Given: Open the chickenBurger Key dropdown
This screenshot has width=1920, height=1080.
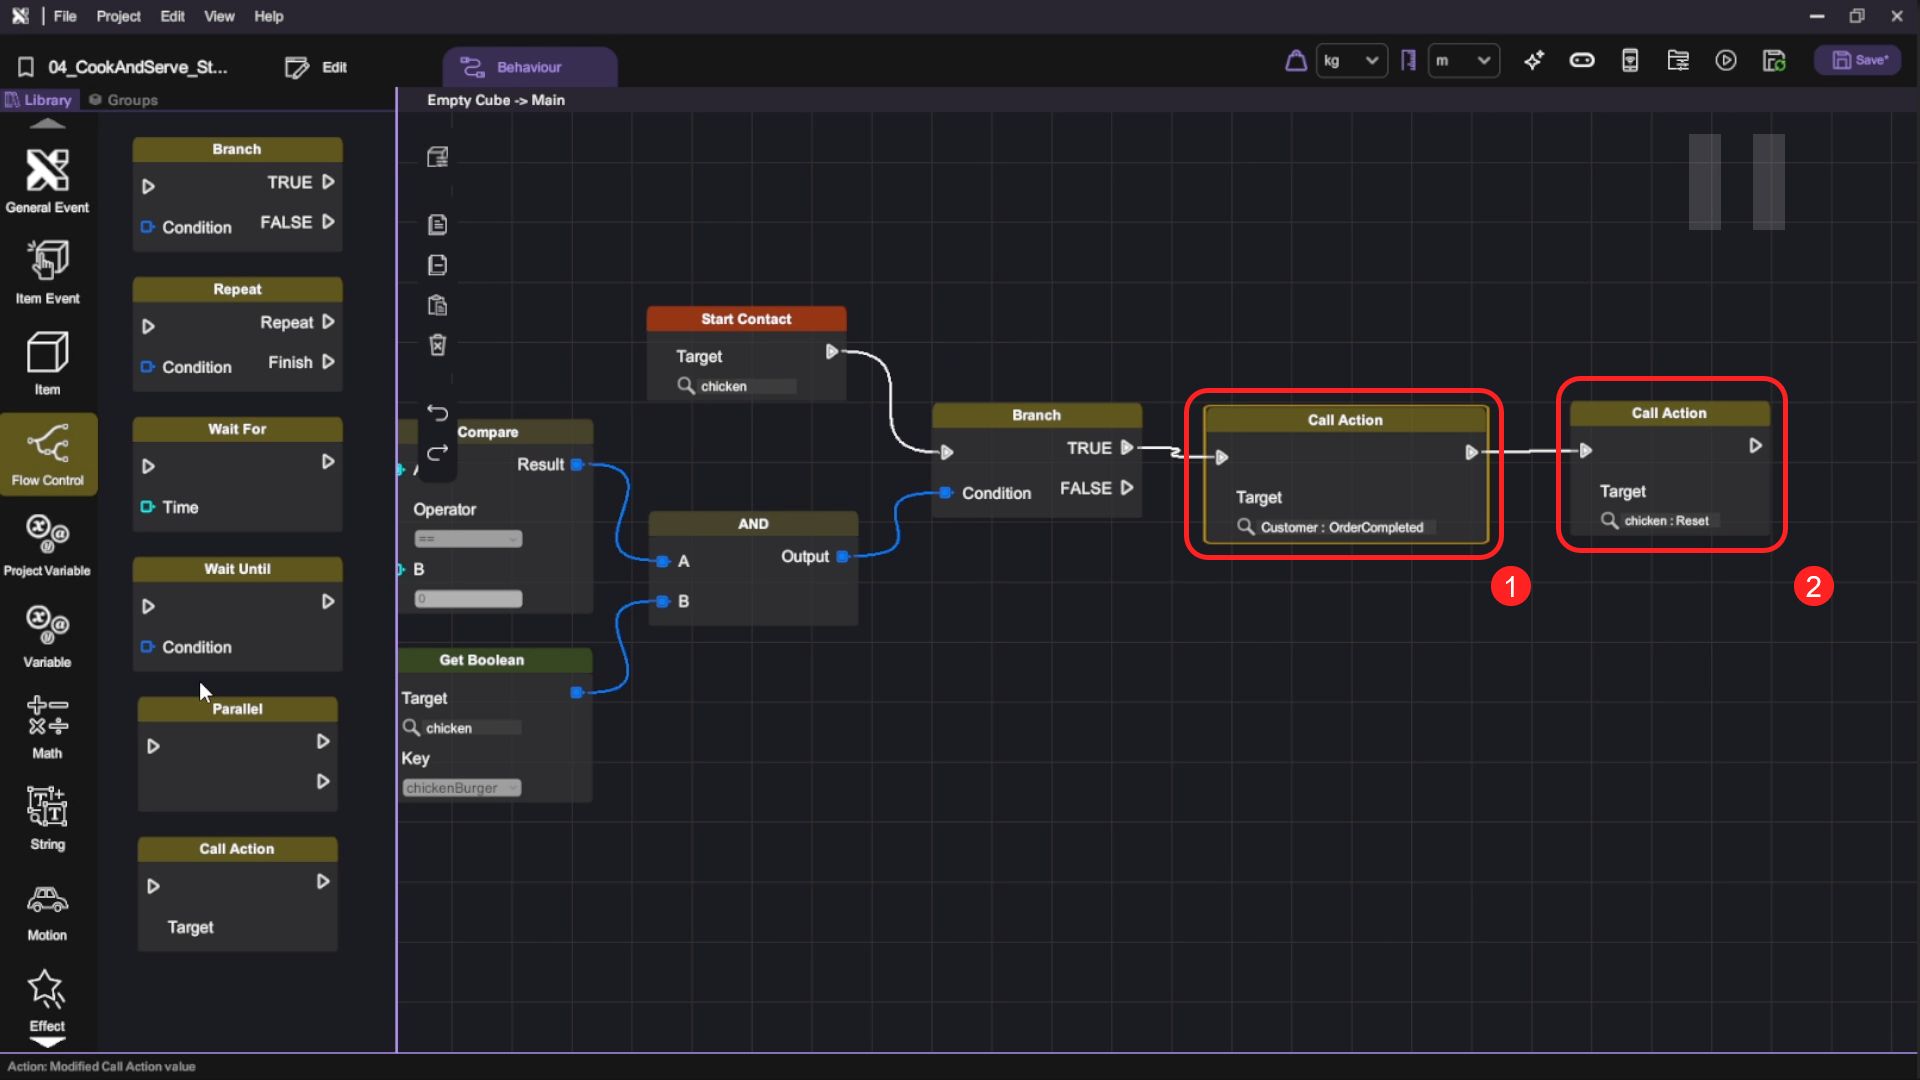Looking at the screenshot, I should (462, 788).
